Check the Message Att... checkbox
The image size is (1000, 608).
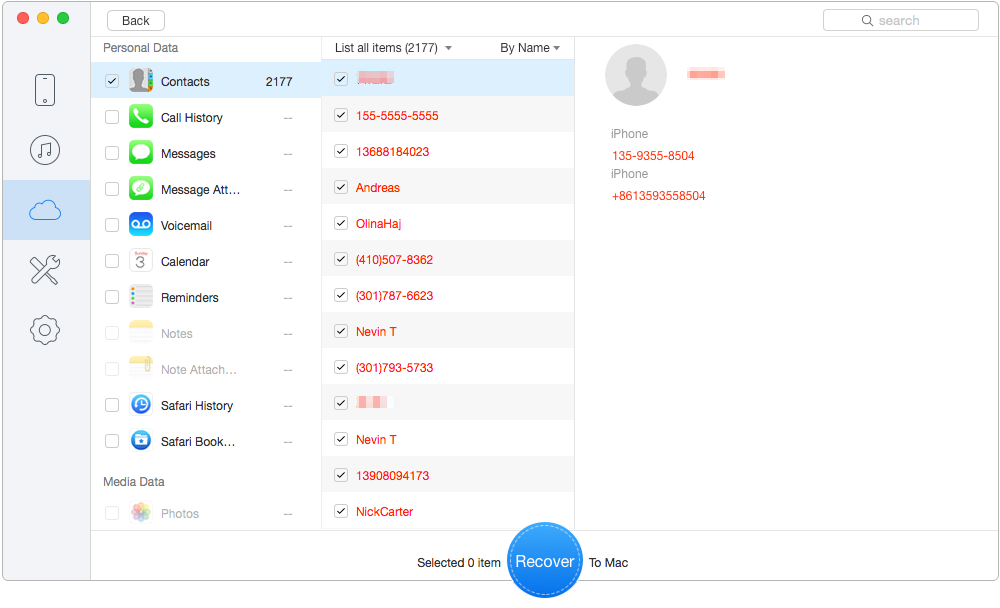coord(112,189)
